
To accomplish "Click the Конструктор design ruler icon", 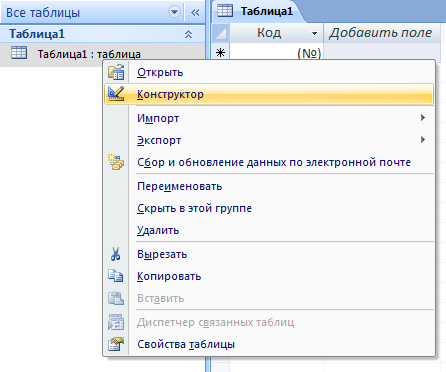I will pyautogui.click(x=116, y=94).
